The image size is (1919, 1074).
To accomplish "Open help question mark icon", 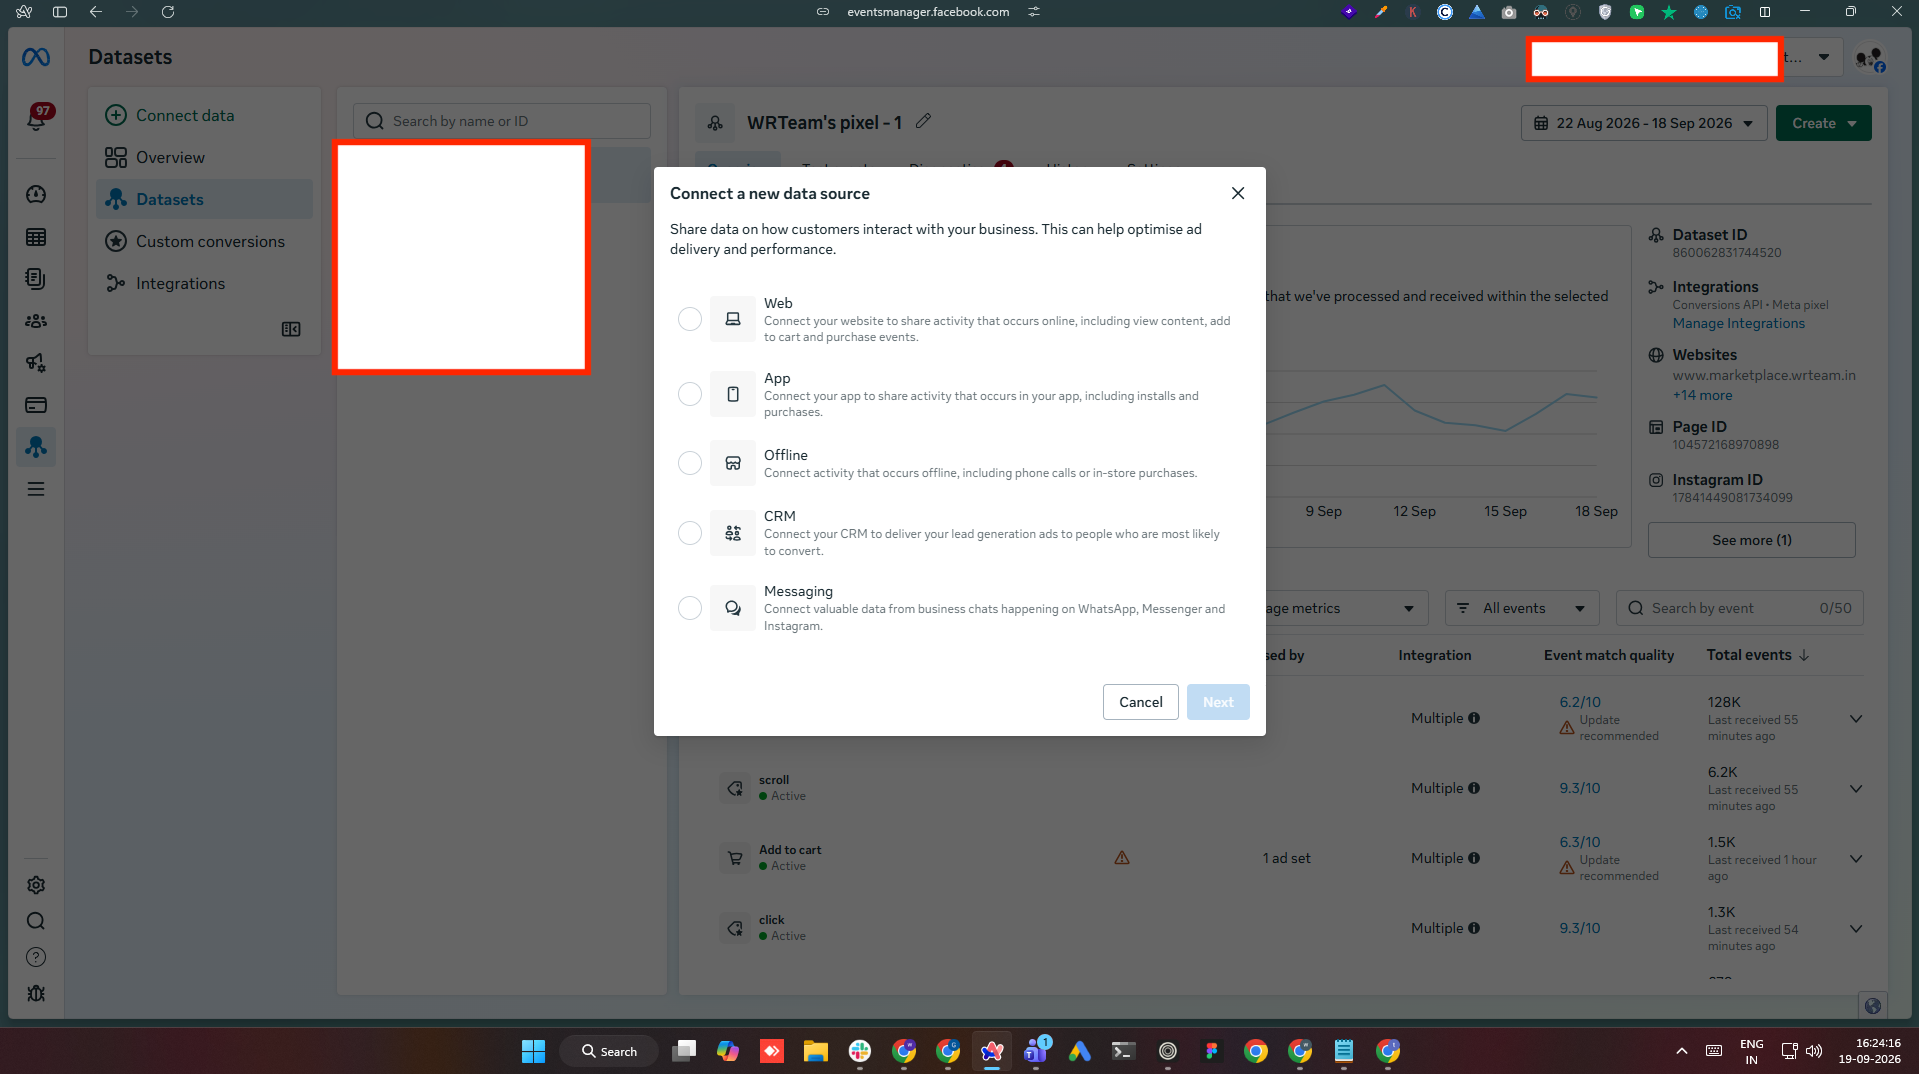I will 36,957.
